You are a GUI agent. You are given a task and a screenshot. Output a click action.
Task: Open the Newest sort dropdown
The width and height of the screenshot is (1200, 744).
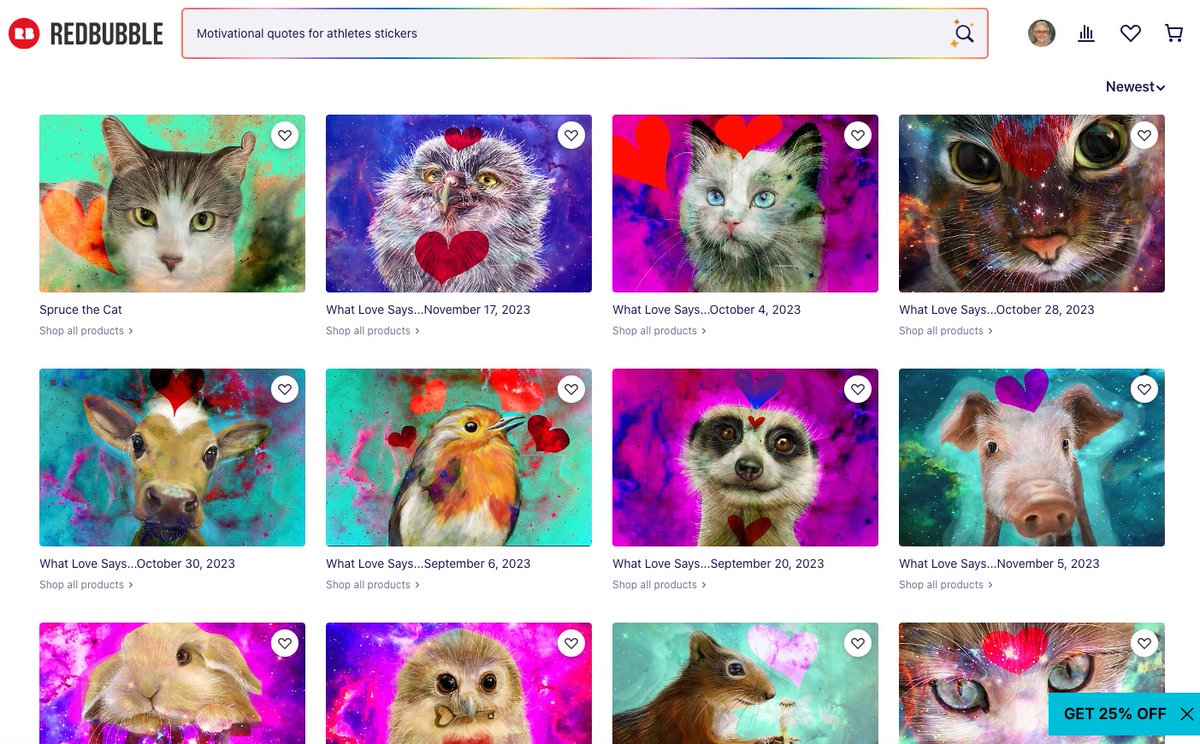(1134, 87)
